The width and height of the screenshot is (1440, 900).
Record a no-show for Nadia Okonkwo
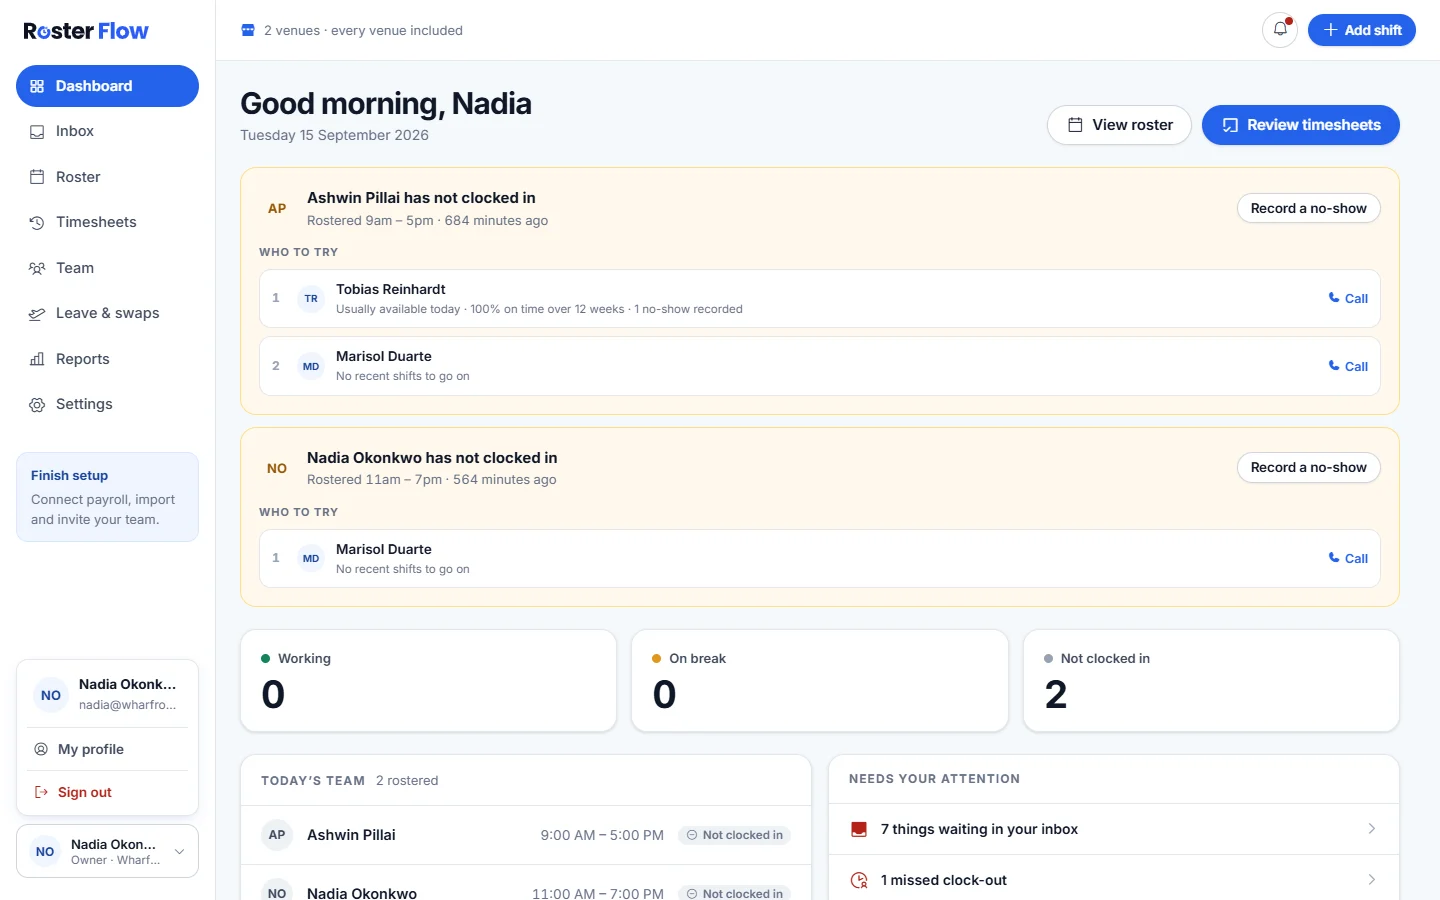(x=1309, y=467)
